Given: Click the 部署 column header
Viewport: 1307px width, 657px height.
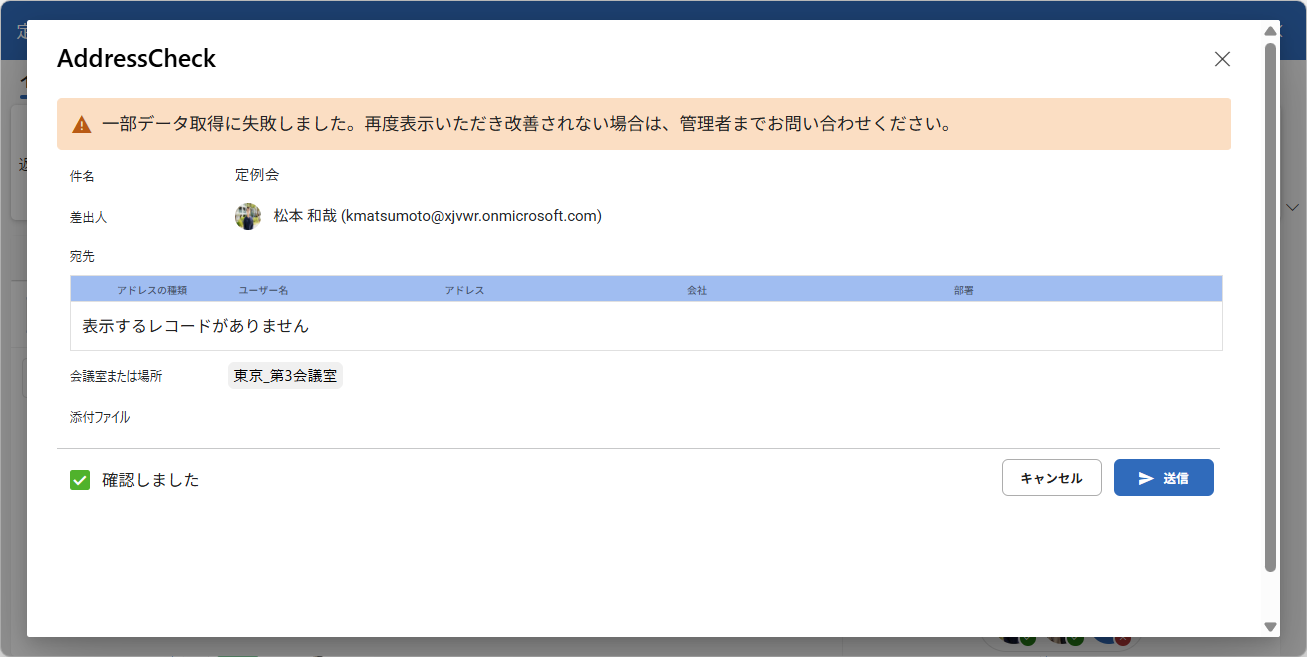Looking at the screenshot, I should [964, 290].
